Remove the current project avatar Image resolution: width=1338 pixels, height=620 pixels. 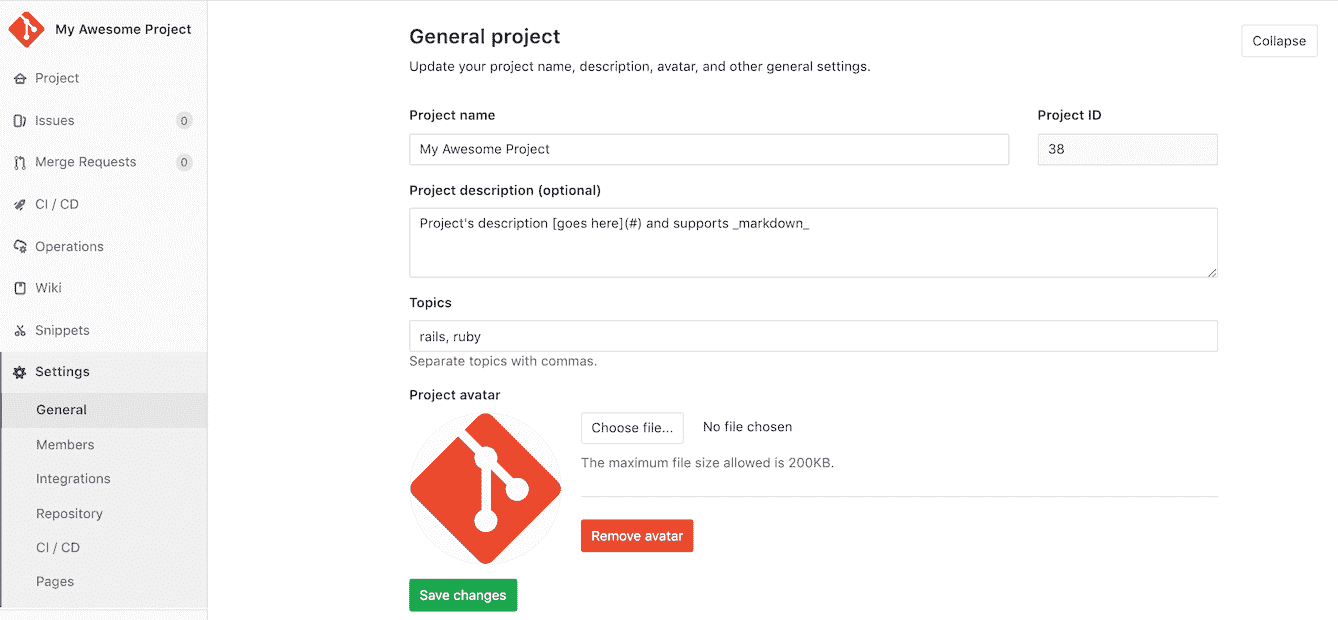[636, 535]
